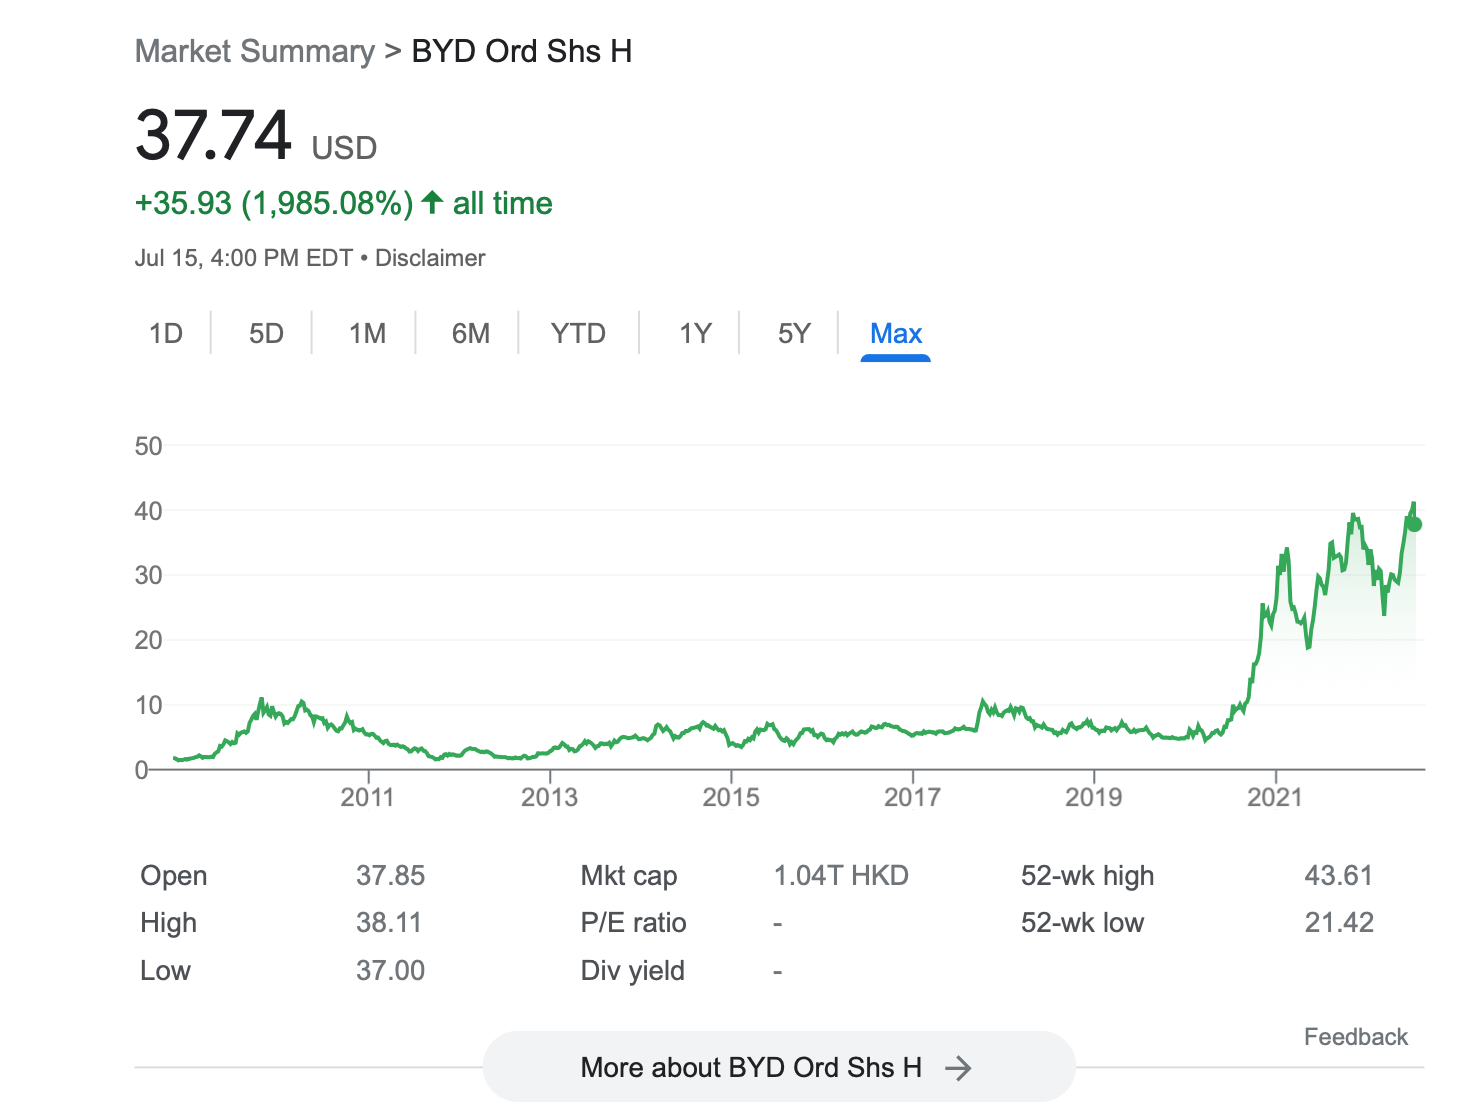
Task: Click the current price dot on chart
Action: point(1414,524)
